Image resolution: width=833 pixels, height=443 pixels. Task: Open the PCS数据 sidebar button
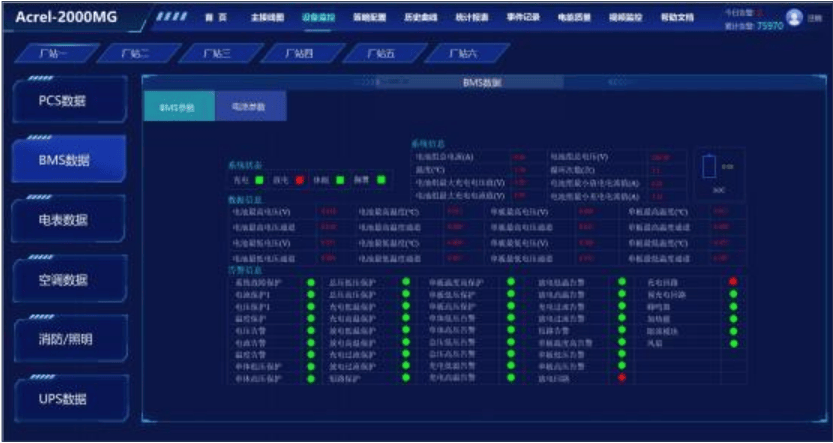[x=70, y=101]
